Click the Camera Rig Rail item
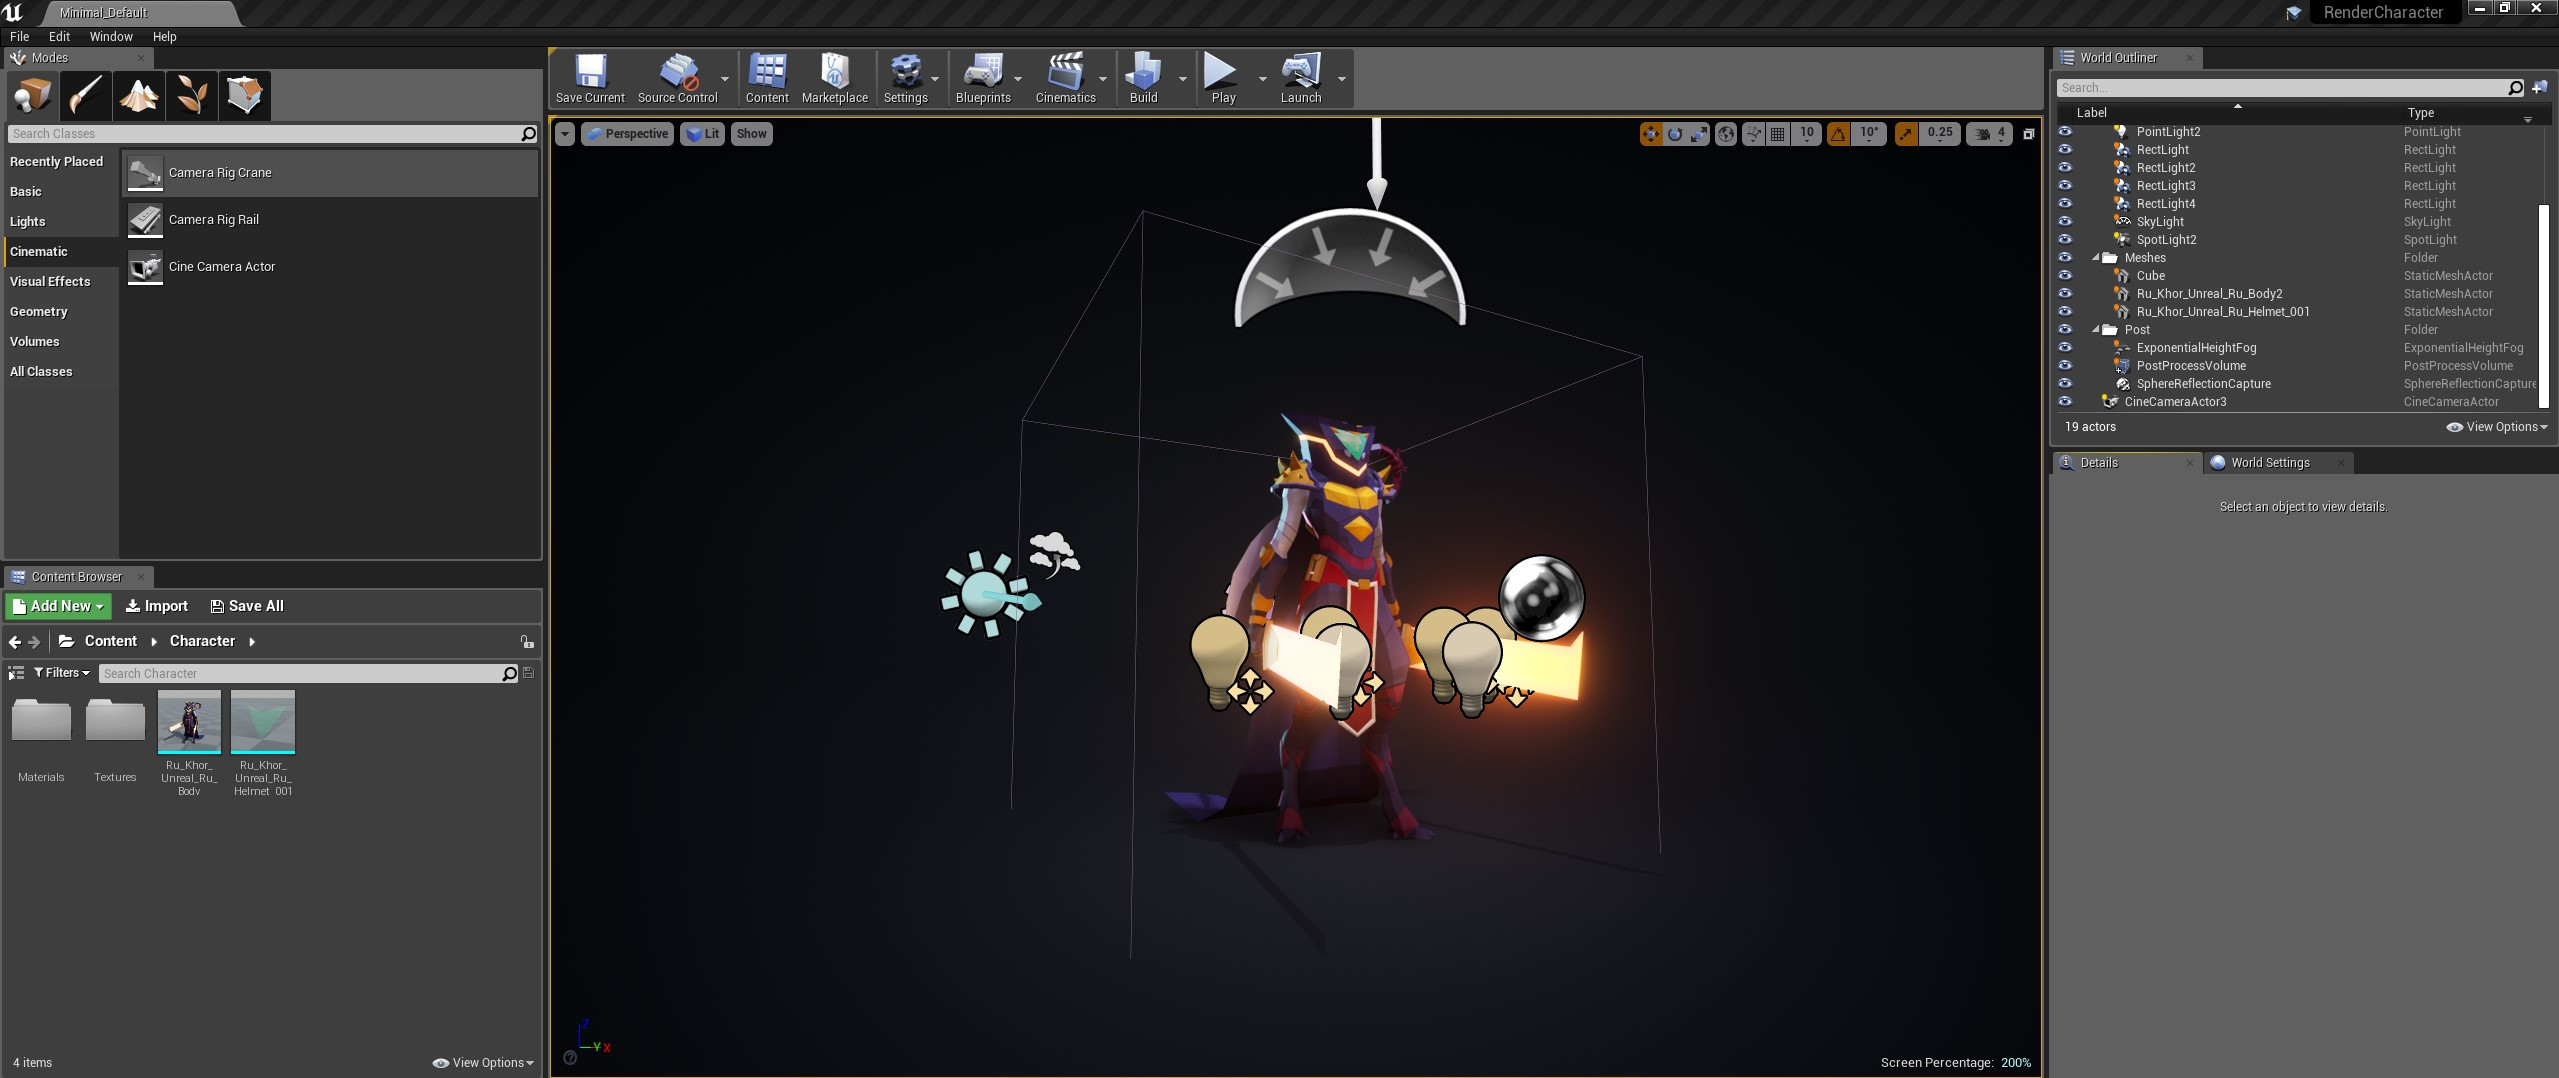 click(330, 220)
